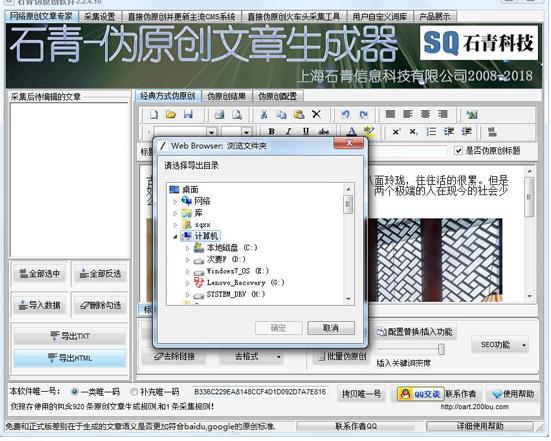Click the increase indent icon
The image size is (551, 441).
(466, 132)
